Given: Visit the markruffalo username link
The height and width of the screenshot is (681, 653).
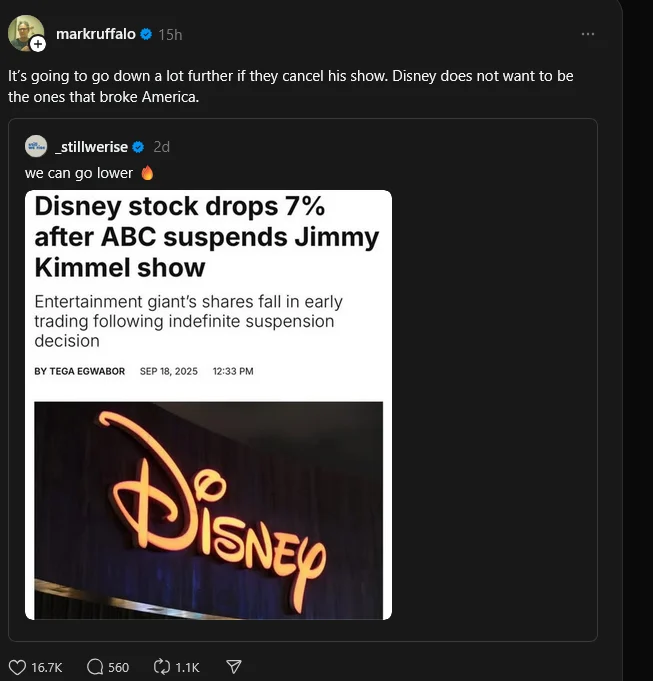Looking at the screenshot, I should coord(96,34).
